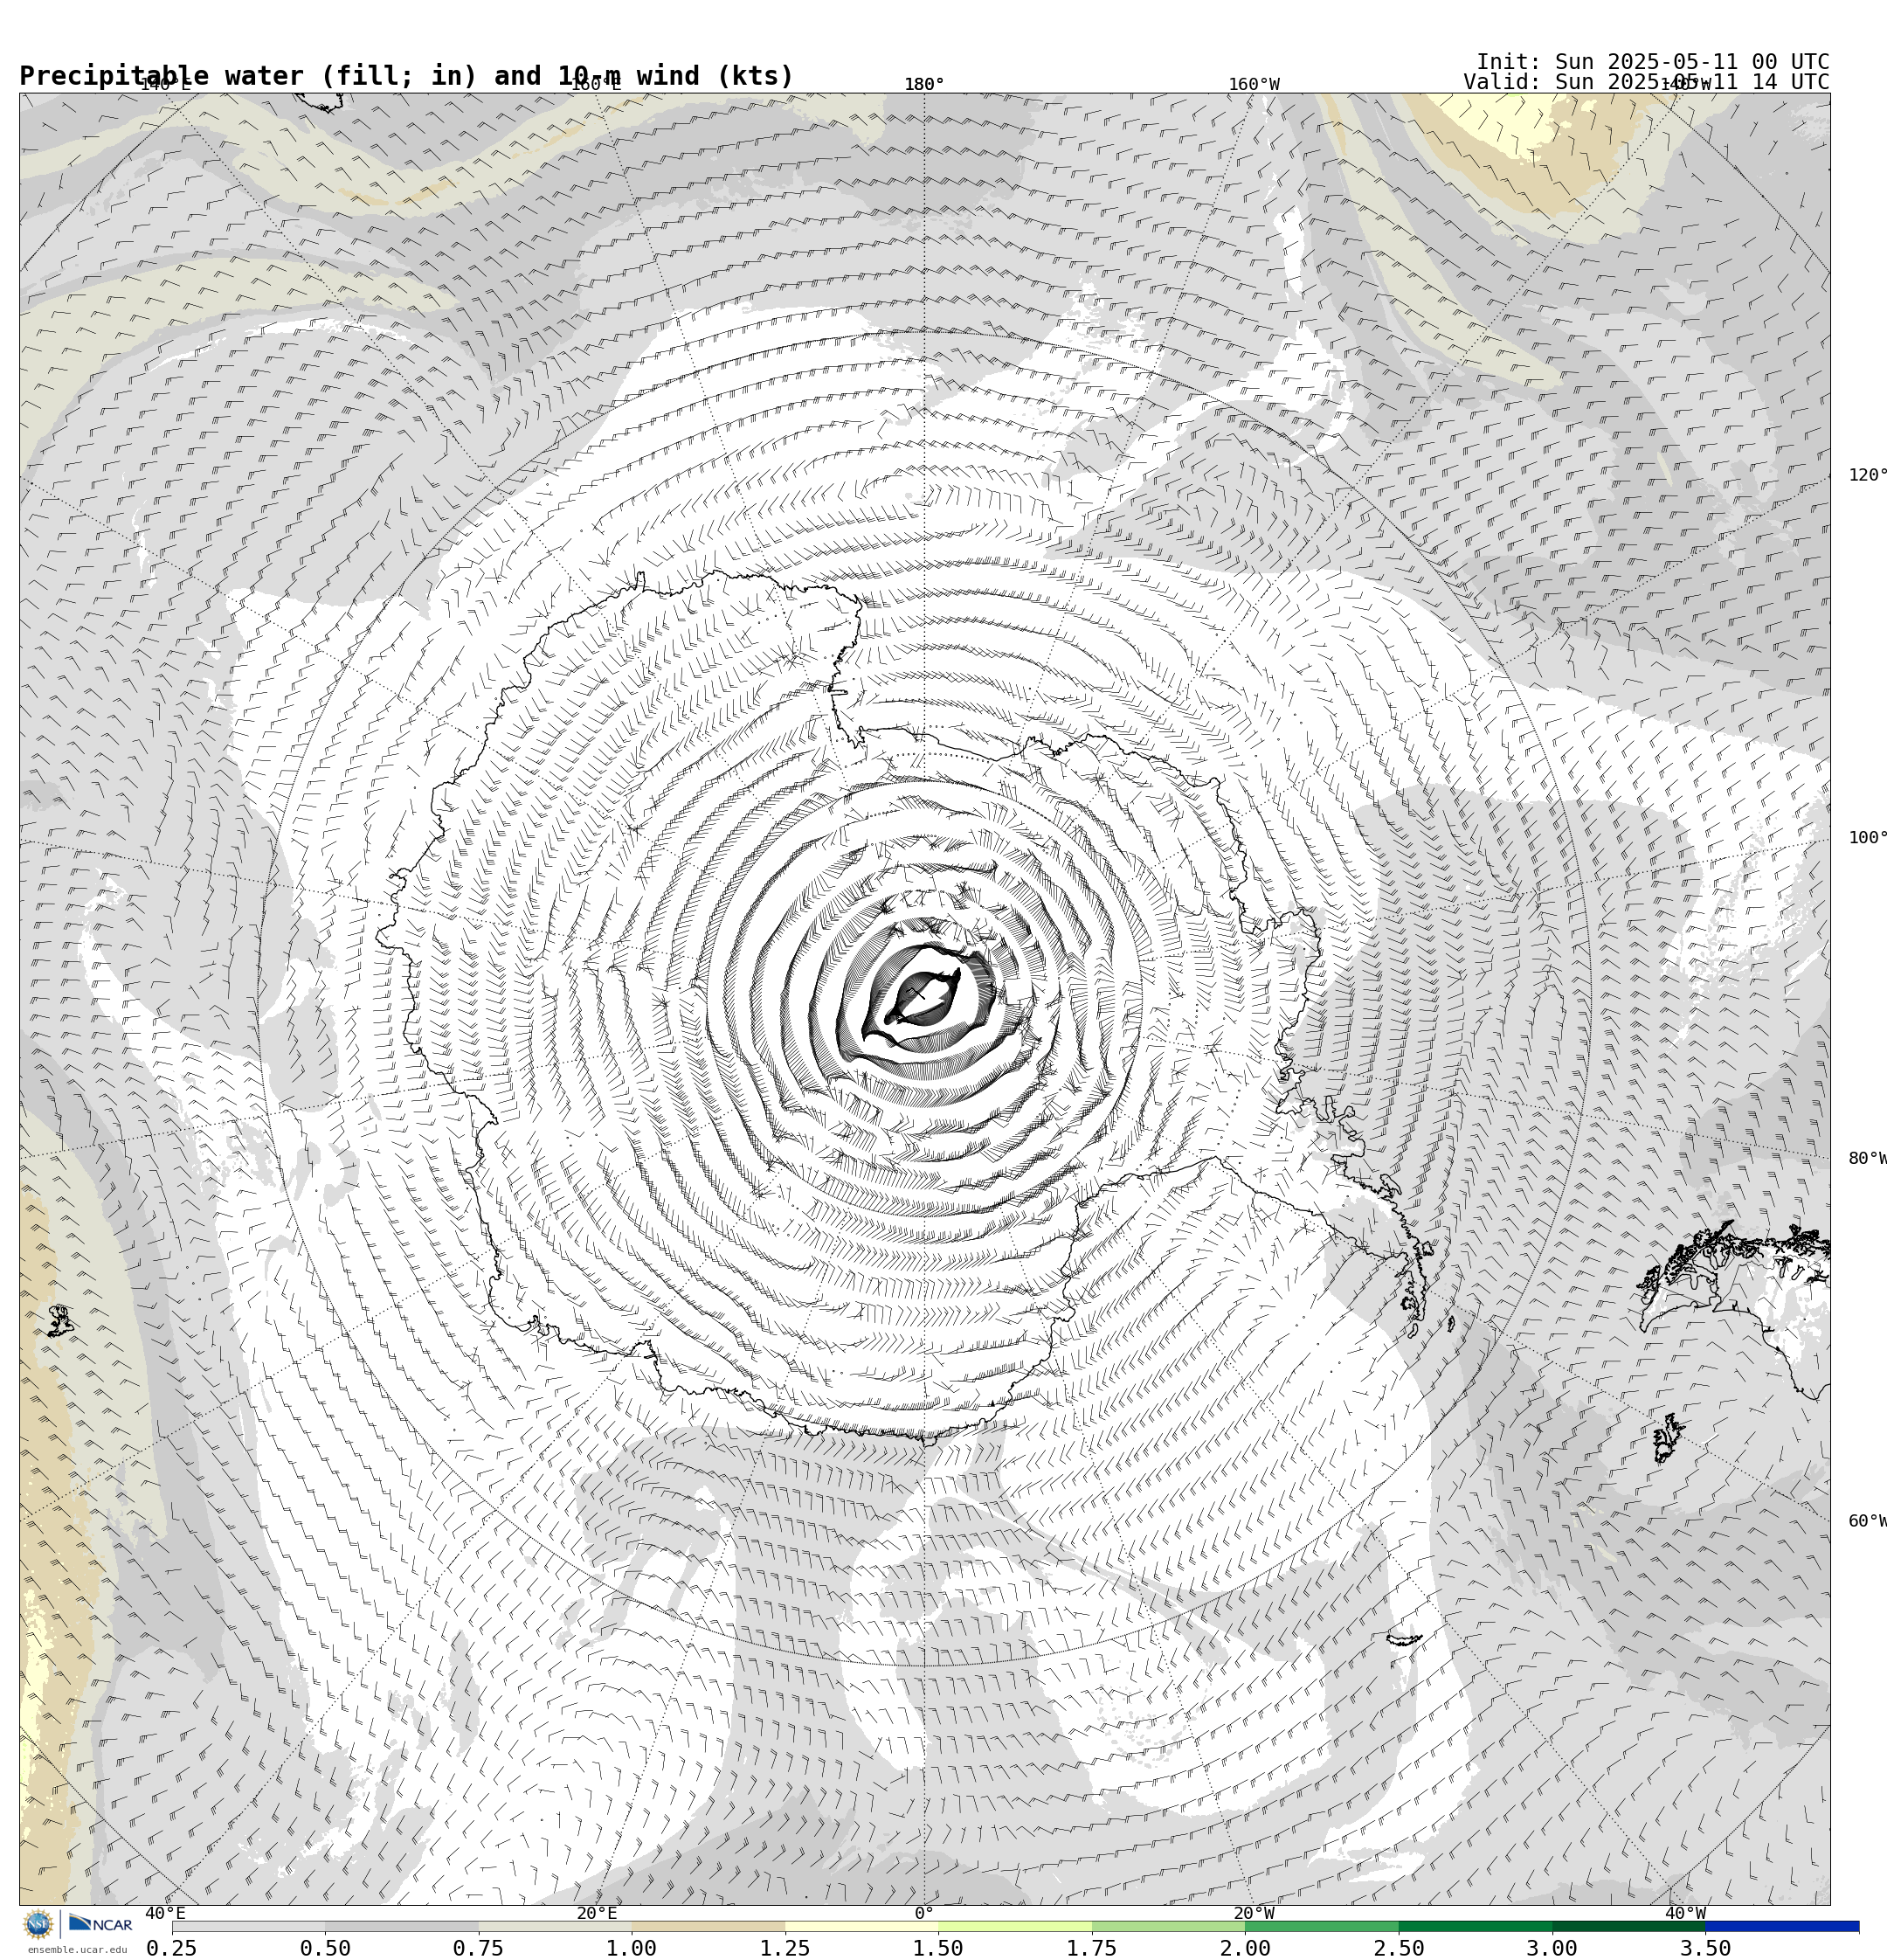This screenshot has height=1960, width=1887.
Task: Click the '100°W' longitude label on right
Action: (1867, 838)
